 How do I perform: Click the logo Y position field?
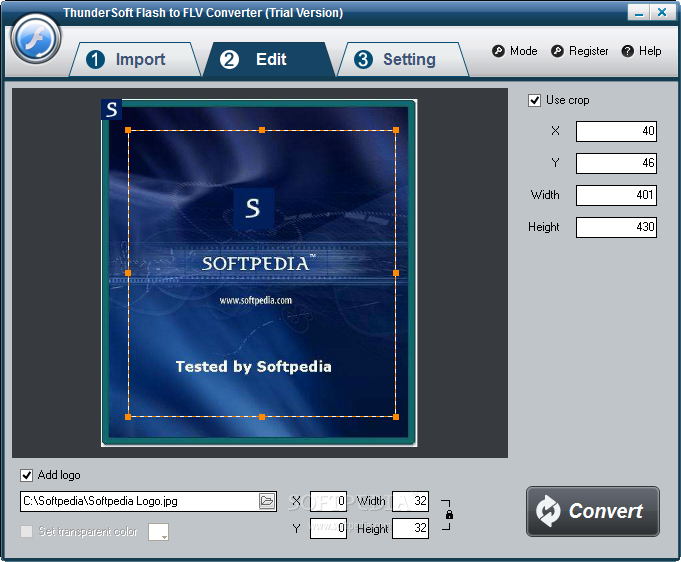point(328,528)
